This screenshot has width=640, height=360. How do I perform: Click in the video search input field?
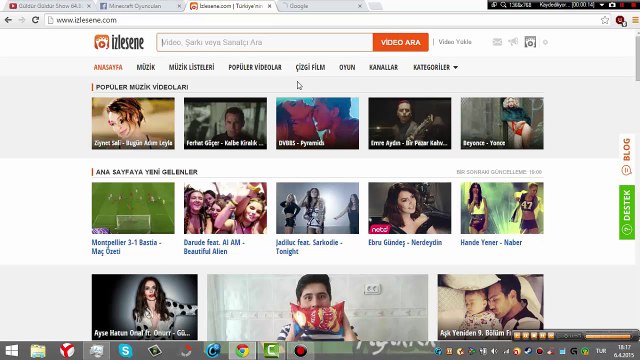[x=264, y=42]
